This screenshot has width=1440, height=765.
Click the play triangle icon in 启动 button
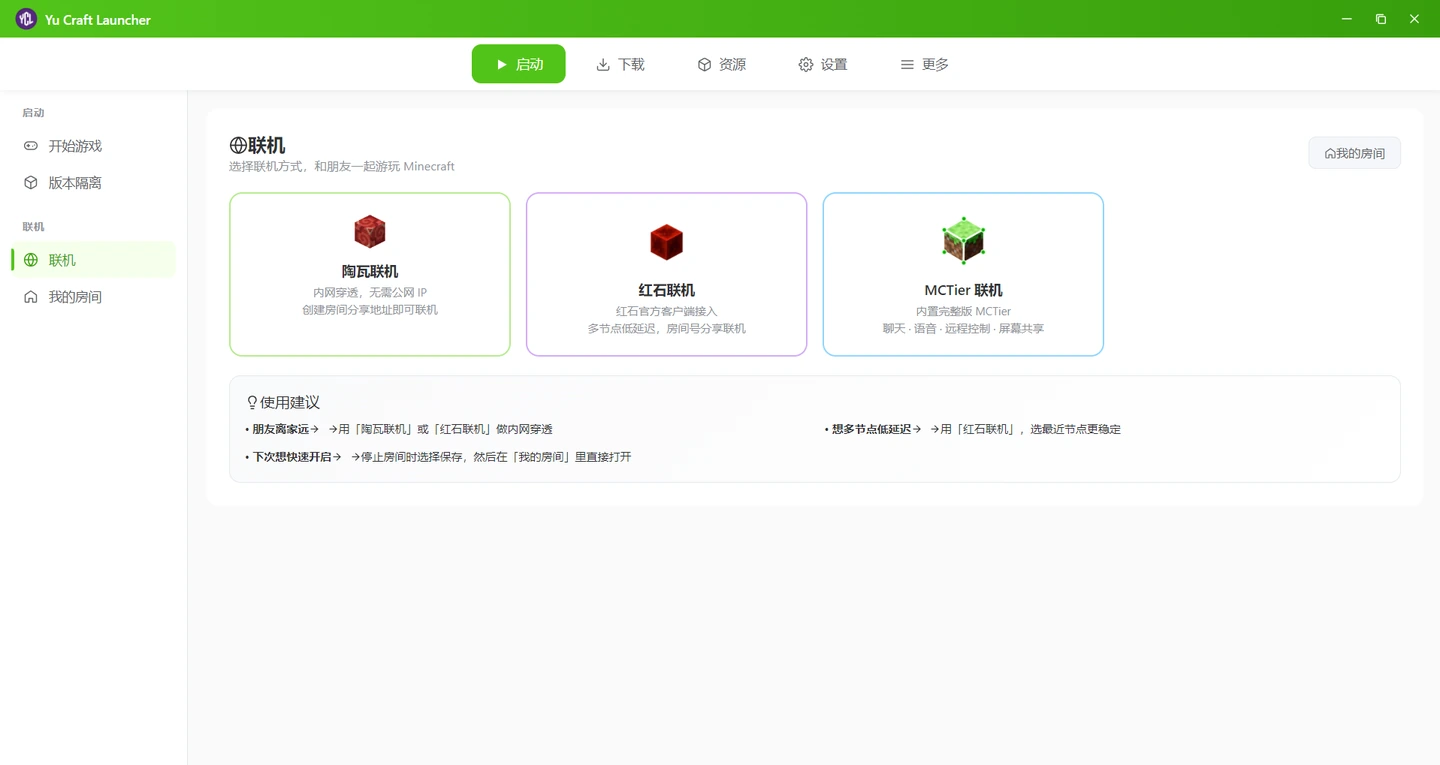tap(502, 64)
